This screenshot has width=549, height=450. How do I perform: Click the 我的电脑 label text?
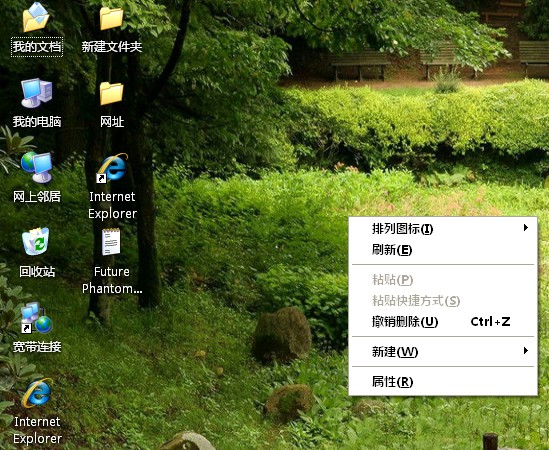[37, 122]
